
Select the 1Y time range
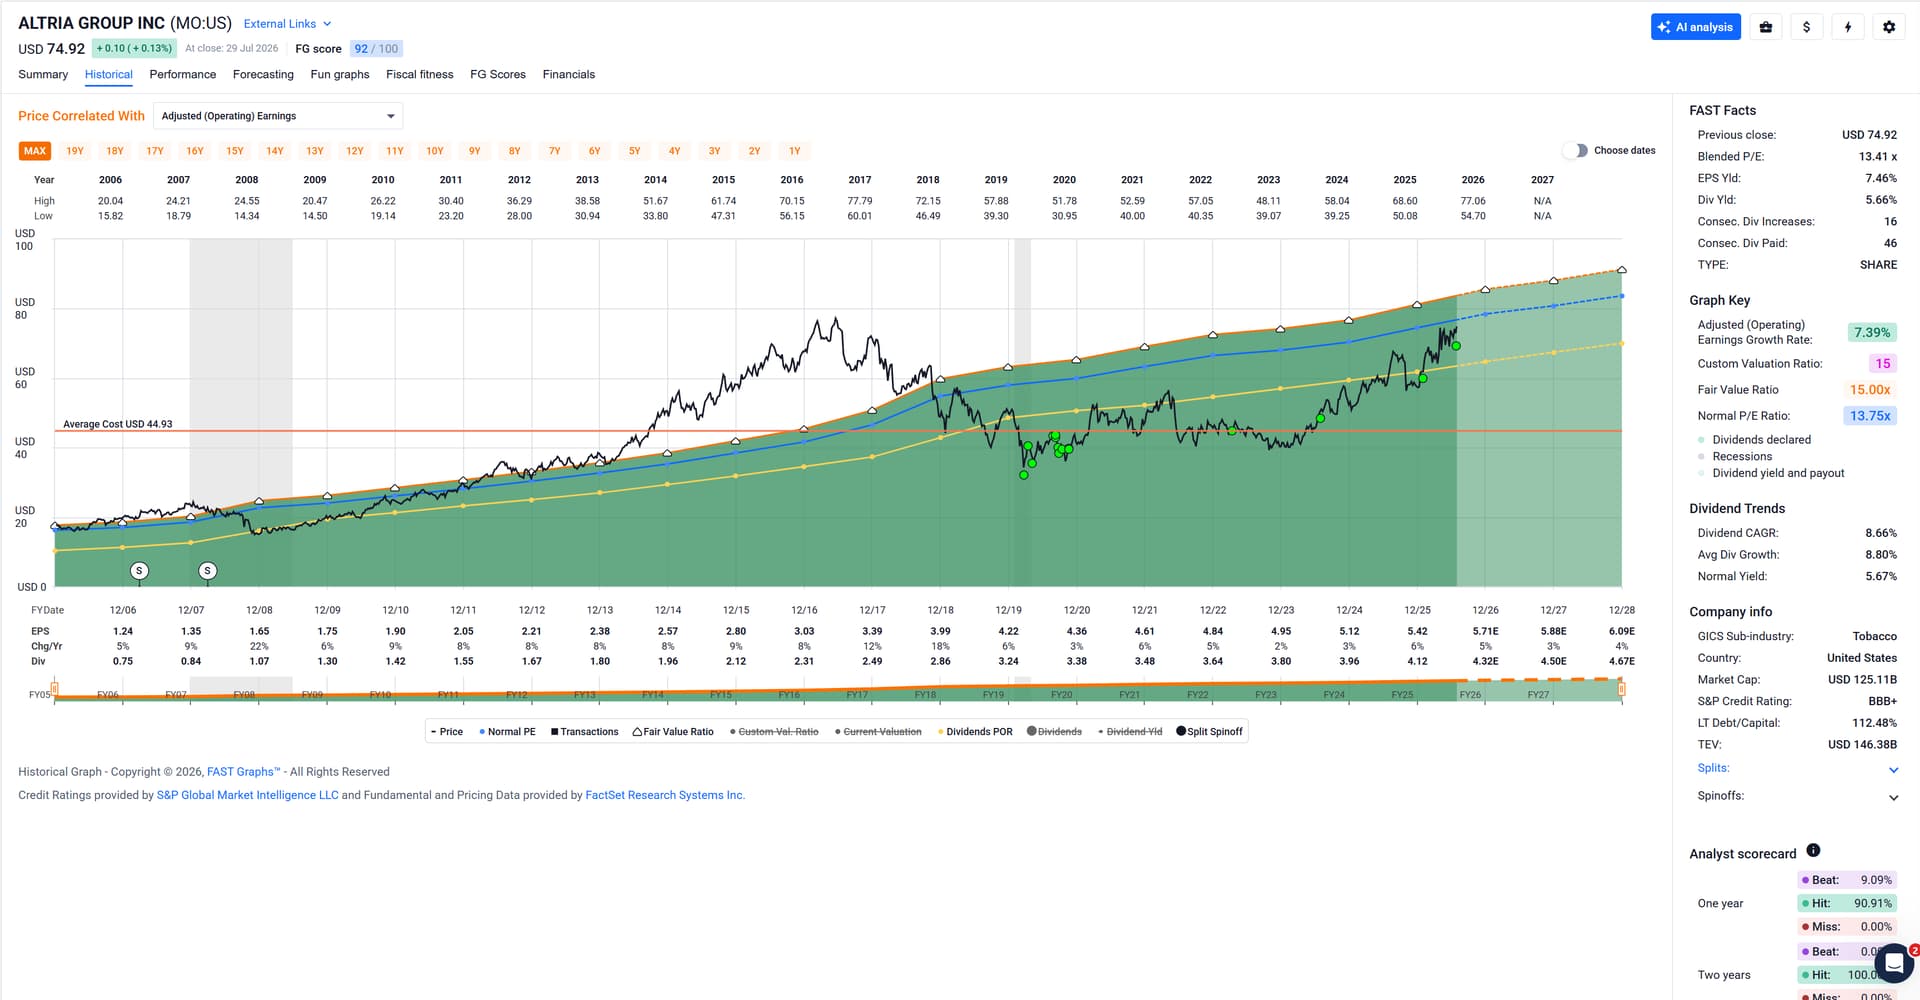point(795,151)
